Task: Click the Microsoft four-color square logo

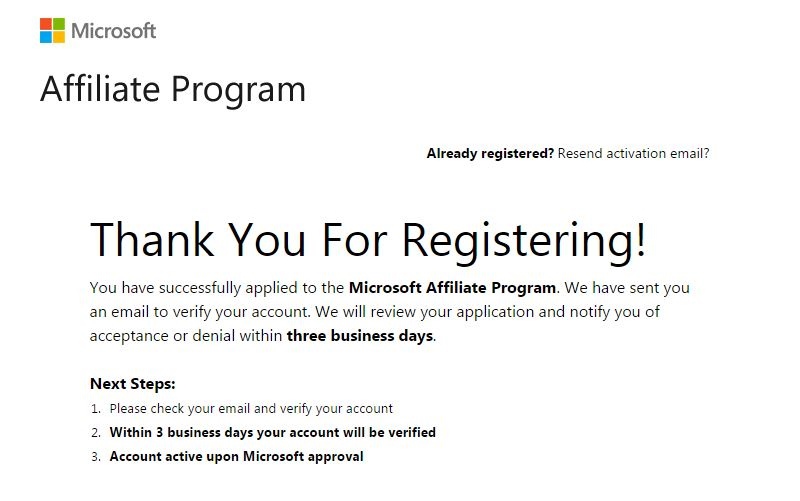Action: pyautogui.click(x=53, y=31)
